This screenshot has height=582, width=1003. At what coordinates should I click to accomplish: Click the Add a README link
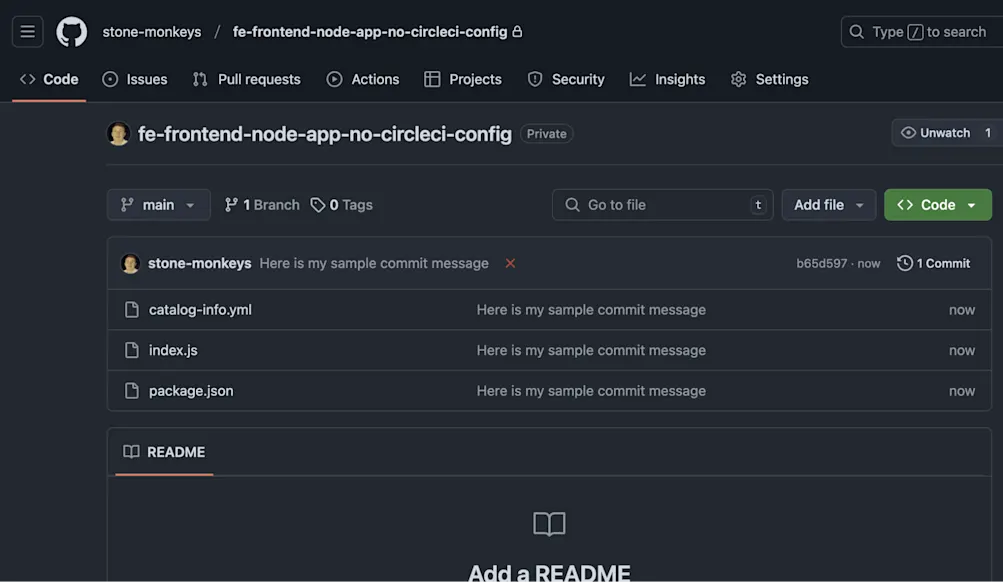(549, 571)
